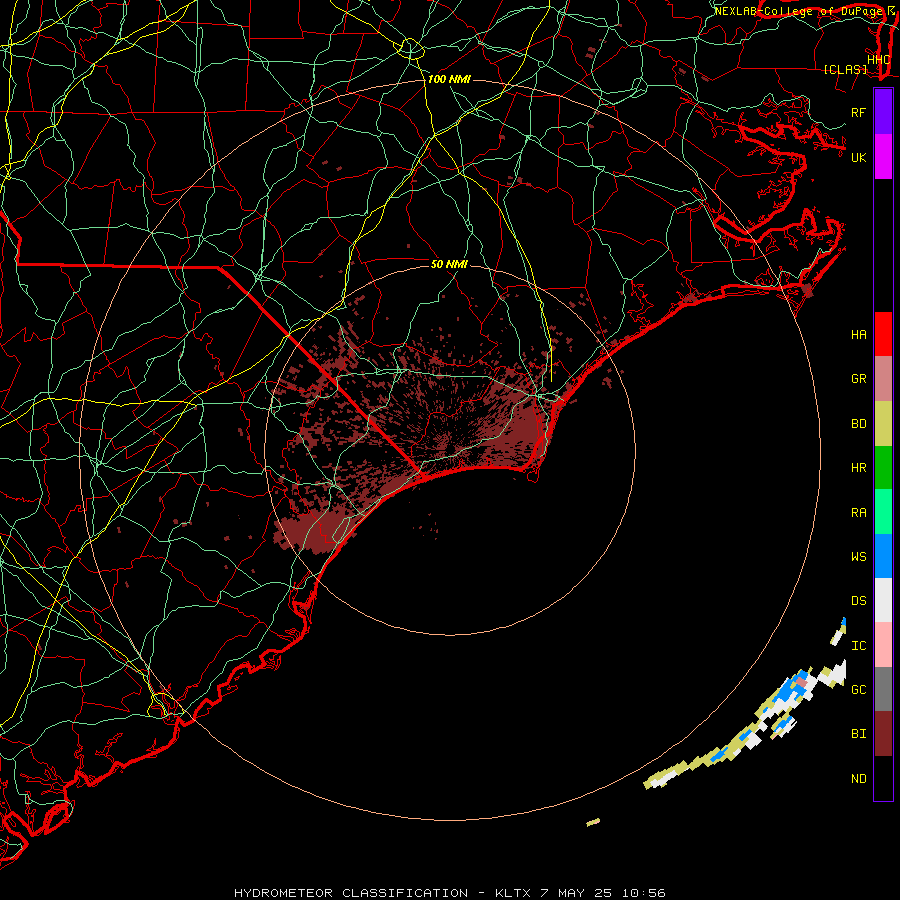
Task: Click the WS legend label
Action: (858, 556)
